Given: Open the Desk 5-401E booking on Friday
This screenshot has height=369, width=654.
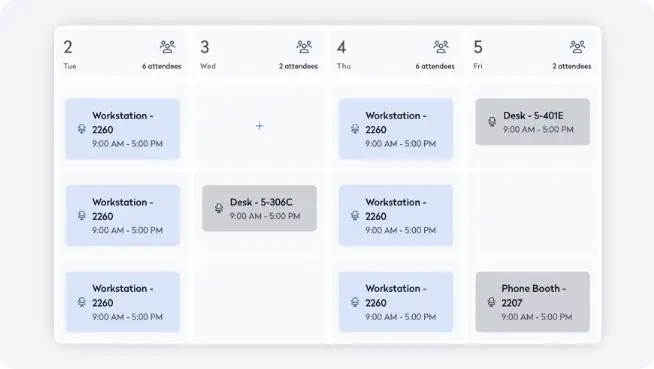Looking at the screenshot, I should [x=533, y=122].
